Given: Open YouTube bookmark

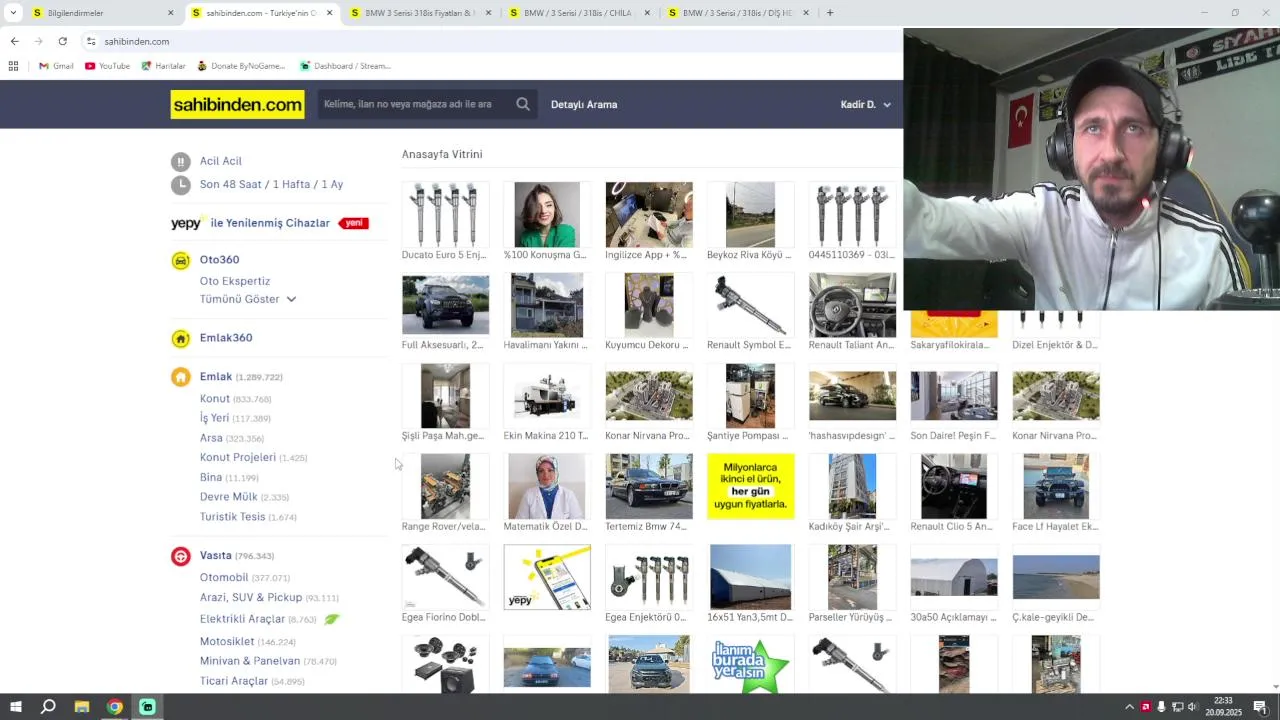Looking at the screenshot, I should tap(107, 66).
